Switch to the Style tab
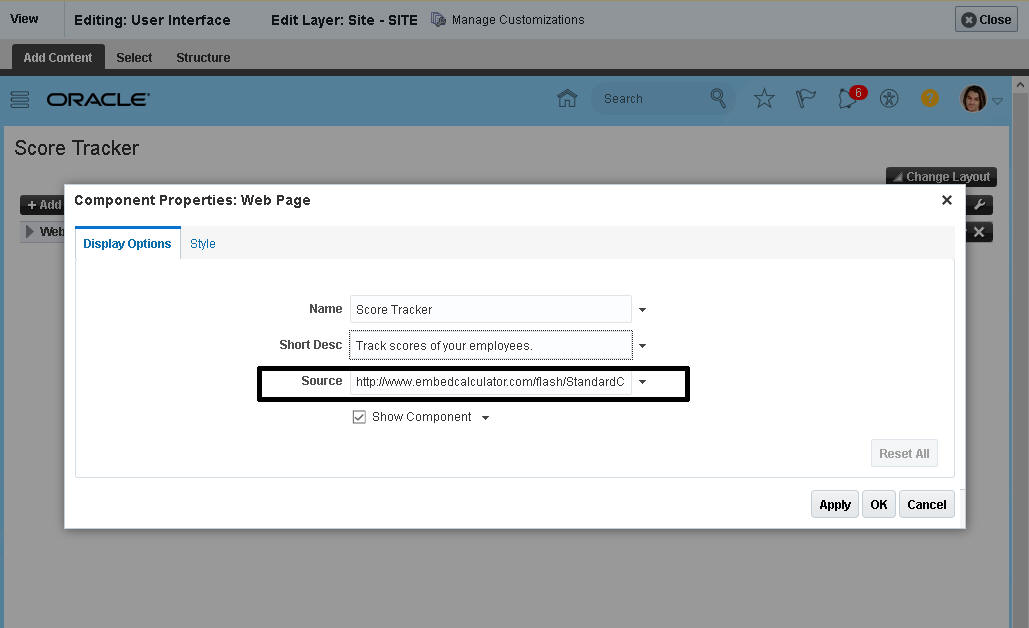Screen dimensions: 1029x628 pos(202,243)
